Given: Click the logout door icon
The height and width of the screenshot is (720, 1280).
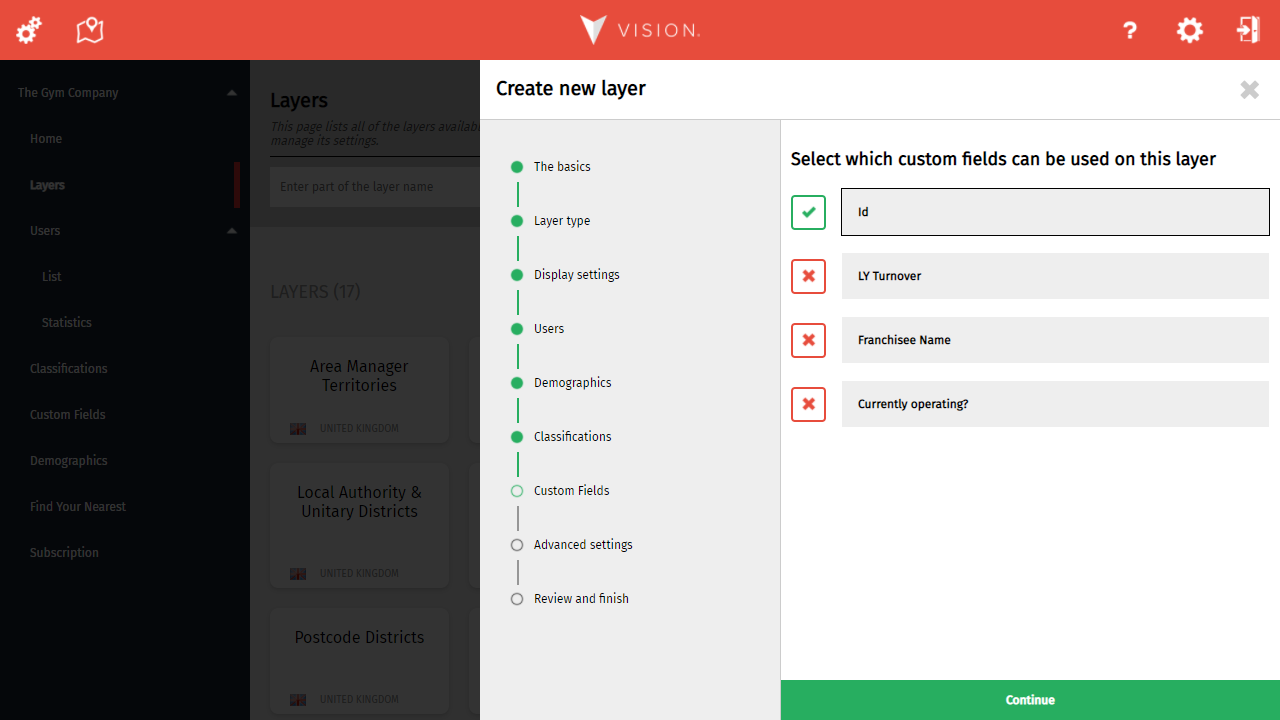Looking at the screenshot, I should (x=1248, y=30).
